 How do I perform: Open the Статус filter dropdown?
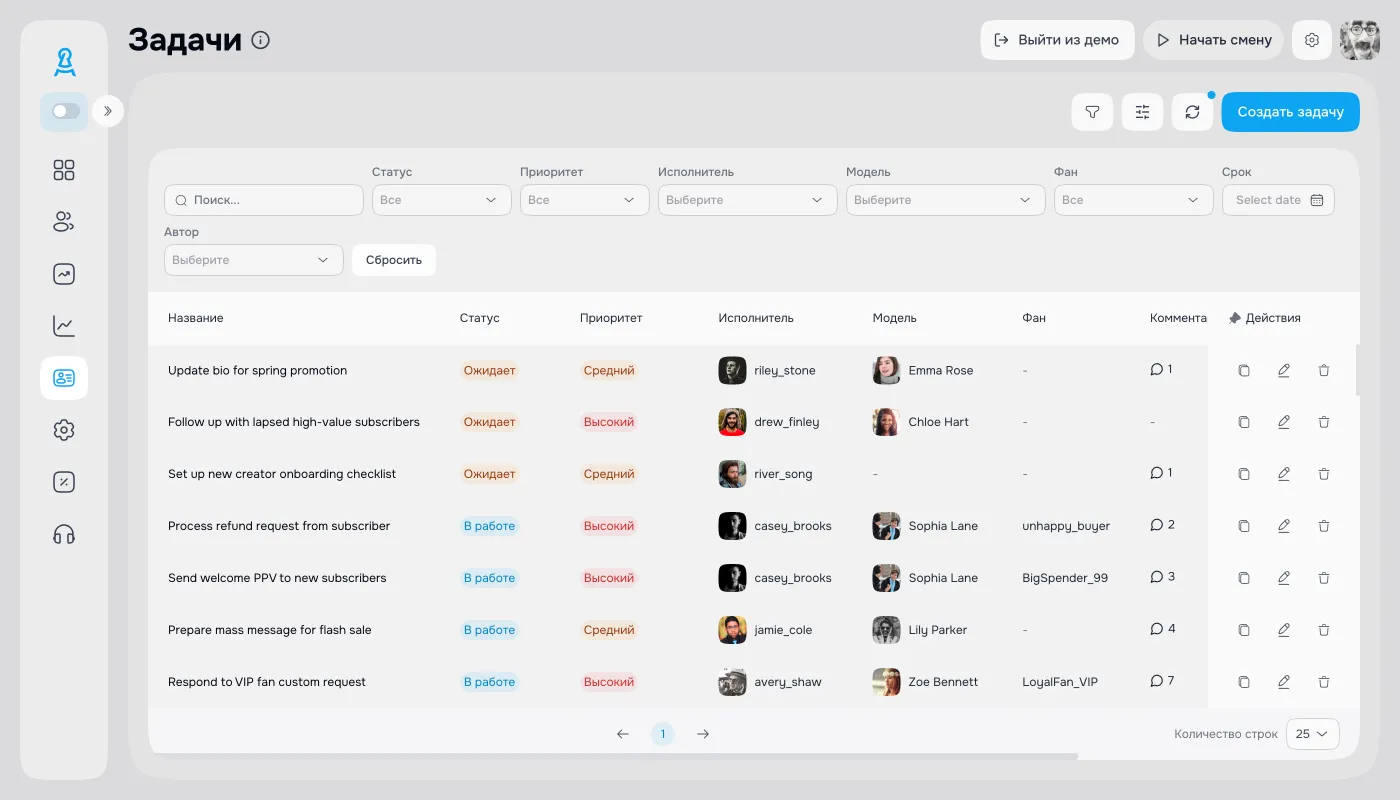[x=441, y=200]
